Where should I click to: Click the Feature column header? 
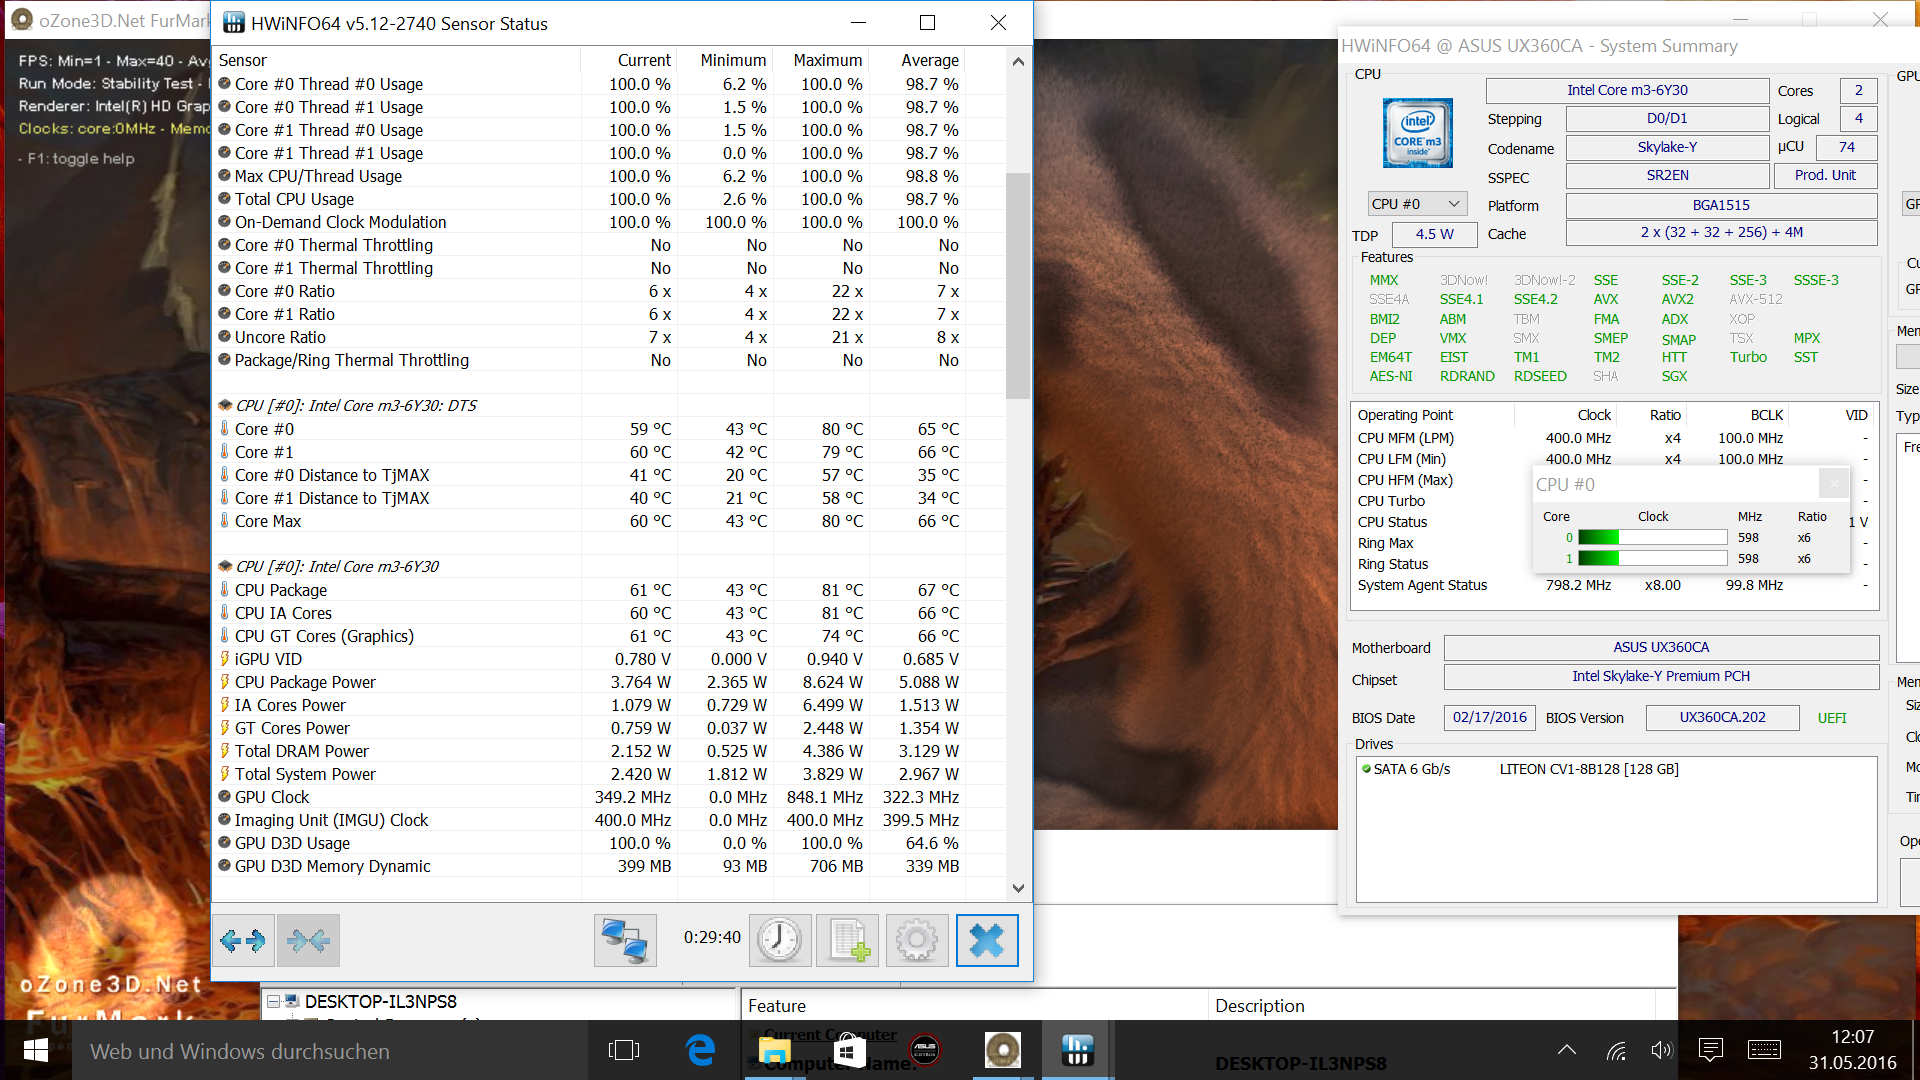coord(777,1006)
